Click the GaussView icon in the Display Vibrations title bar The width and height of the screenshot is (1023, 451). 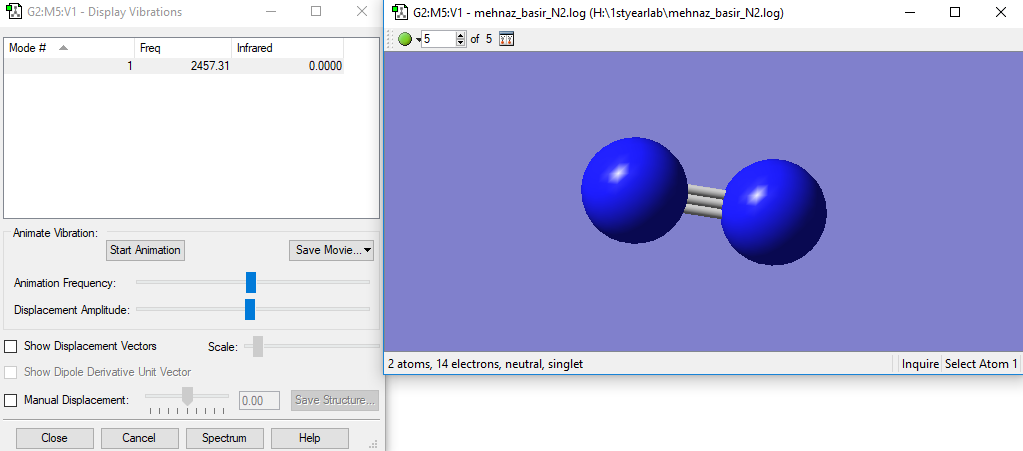pos(12,12)
